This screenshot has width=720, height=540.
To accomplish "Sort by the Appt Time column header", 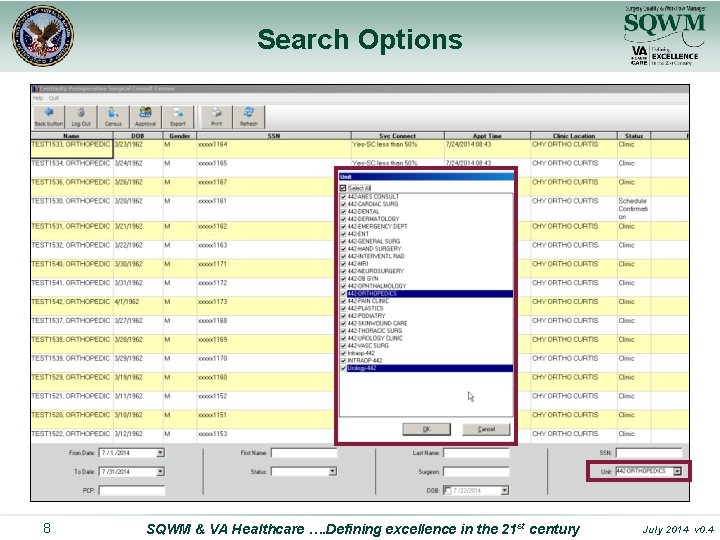I will pyautogui.click(x=487, y=136).
